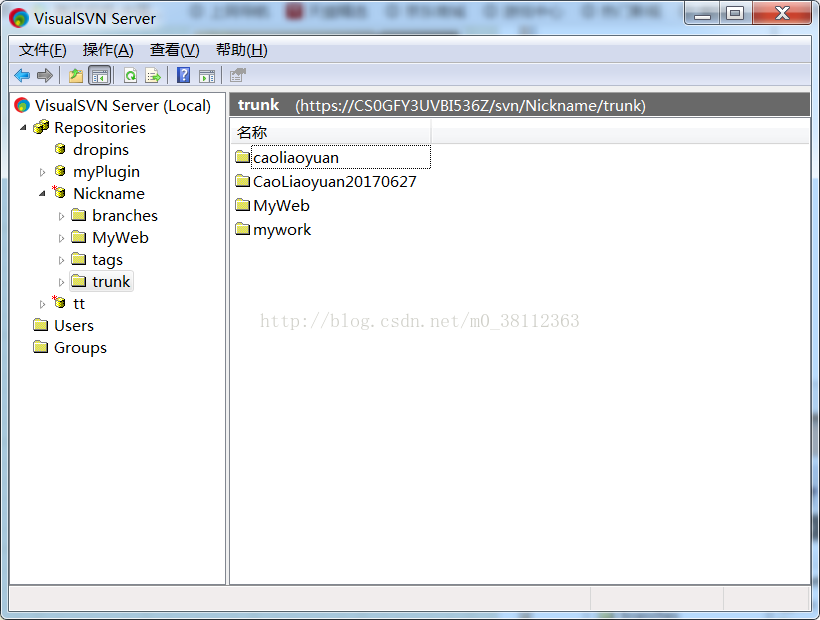Screen dimensions: 820x620
Task: Click the Repositories cubes icon
Action: [x=41, y=127]
